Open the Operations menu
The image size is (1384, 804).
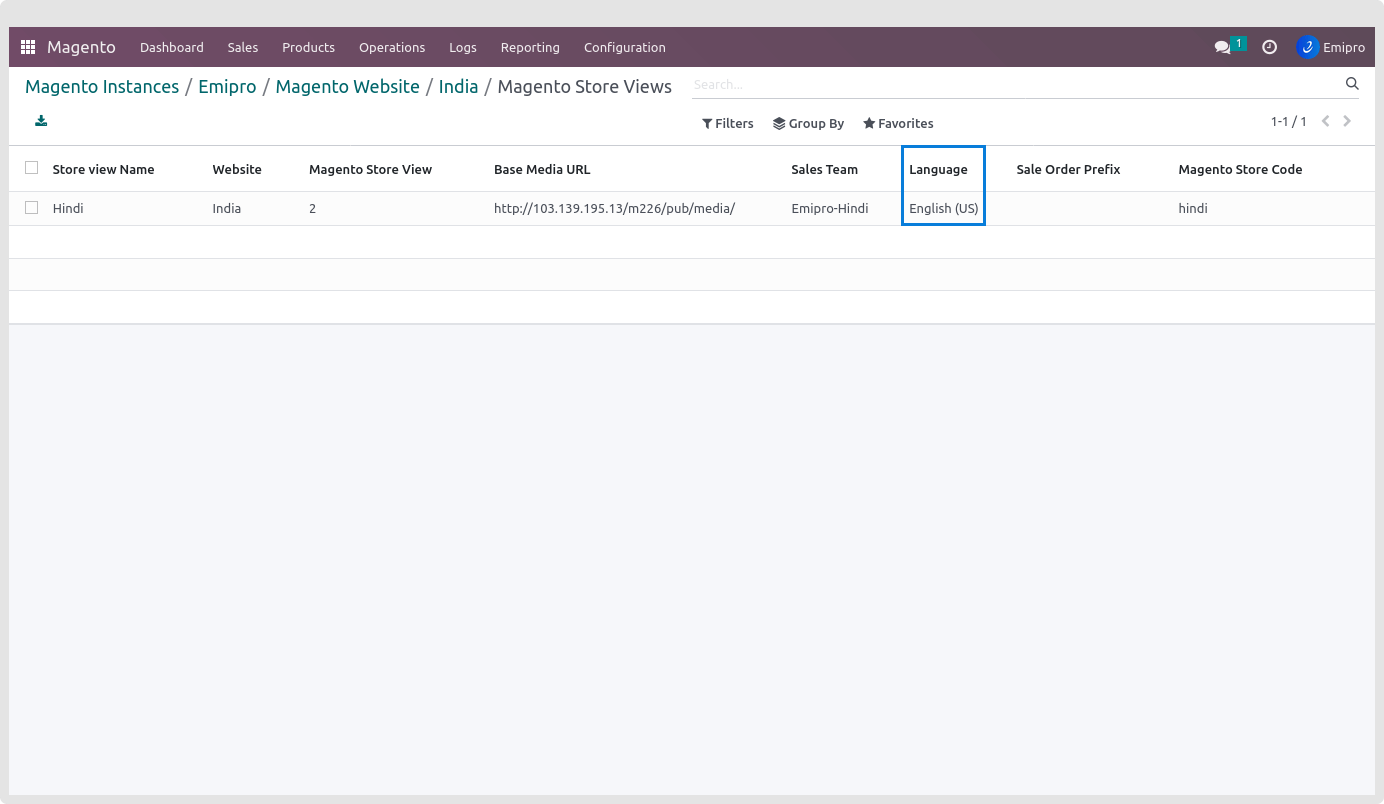coord(392,47)
